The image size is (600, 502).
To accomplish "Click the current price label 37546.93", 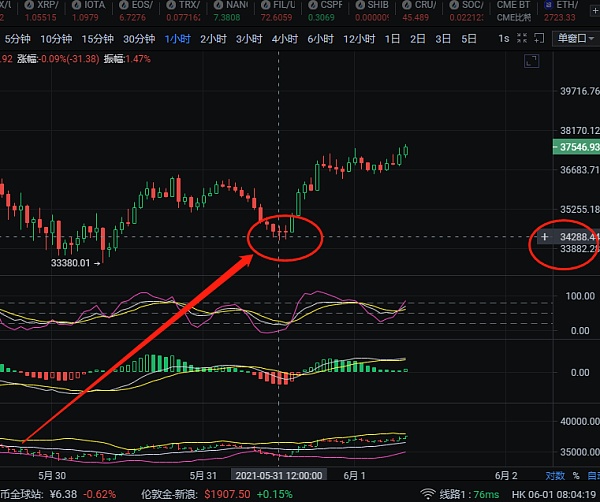I will pos(576,147).
